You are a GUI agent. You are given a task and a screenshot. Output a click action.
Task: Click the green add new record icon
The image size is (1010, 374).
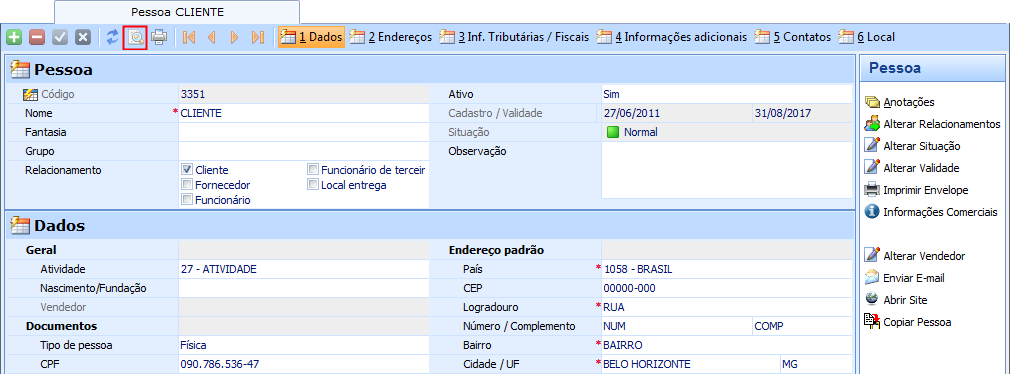[x=14, y=37]
